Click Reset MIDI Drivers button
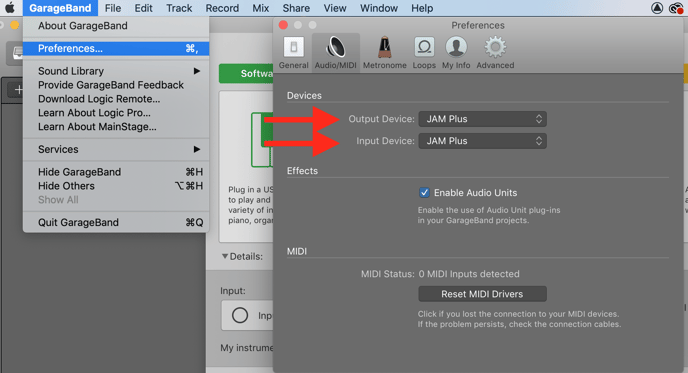 [482, 294]
